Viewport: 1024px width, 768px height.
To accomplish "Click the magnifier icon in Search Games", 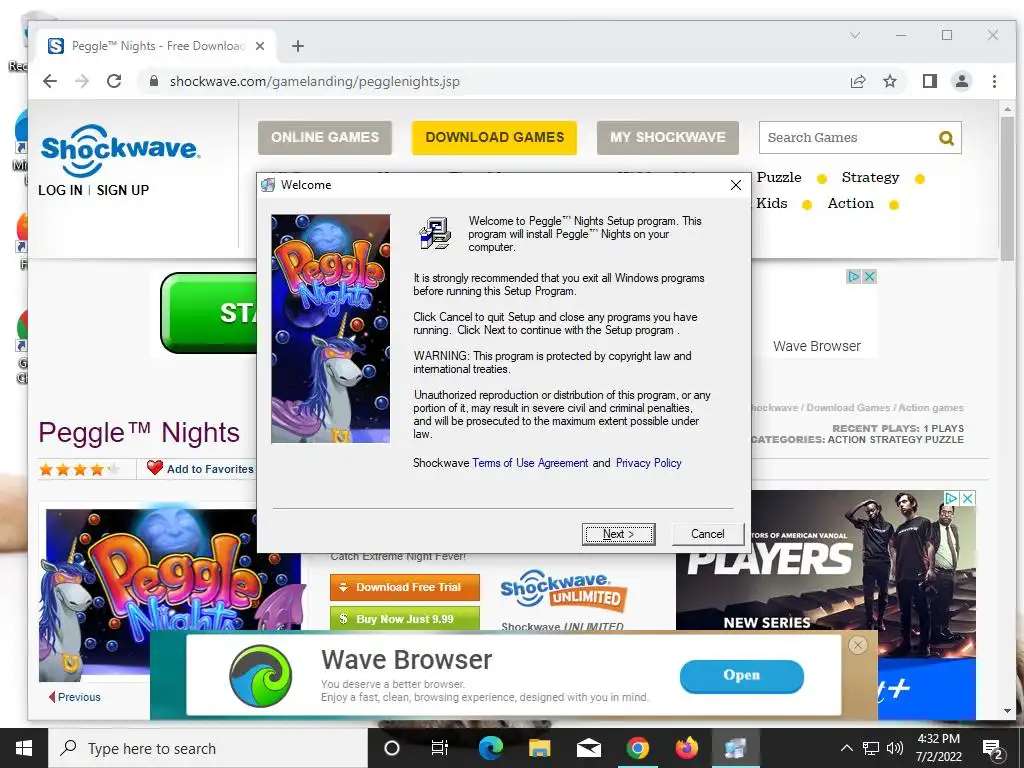I will [x=946, y=138].
